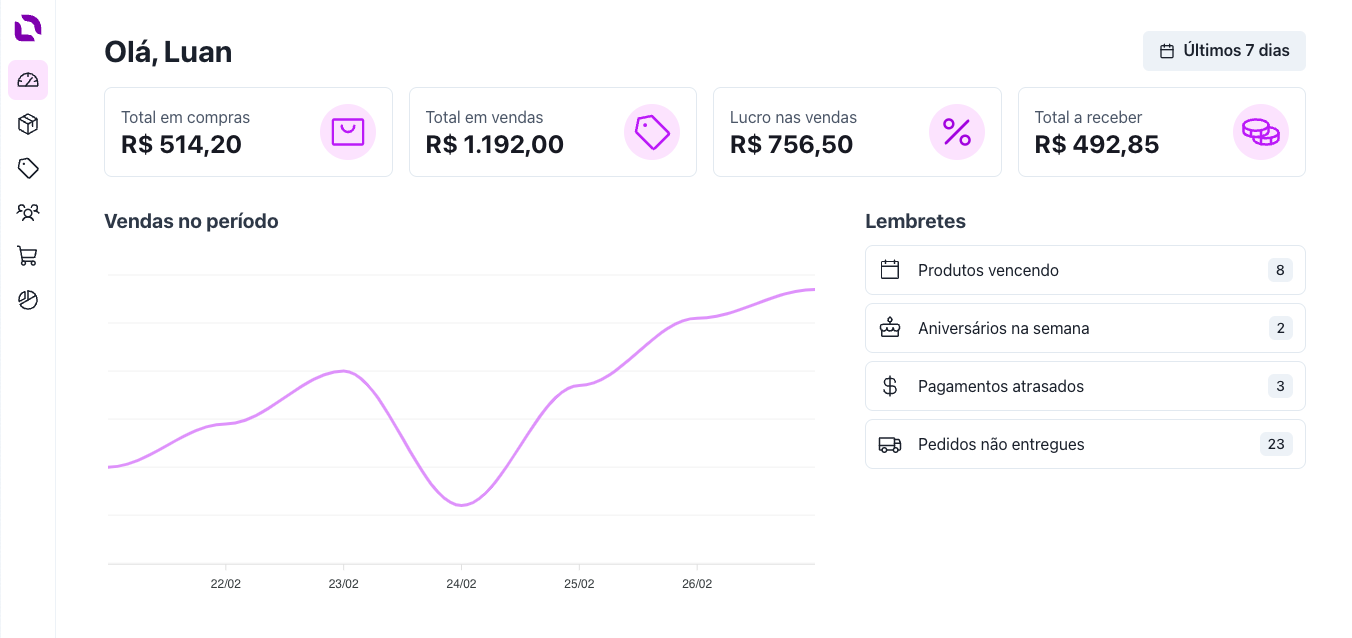This screenshot has width=1352, height=638.
Task: View reports via the pie chart sidebar icon
Action: pyautogui.click(x=27, y=300)
